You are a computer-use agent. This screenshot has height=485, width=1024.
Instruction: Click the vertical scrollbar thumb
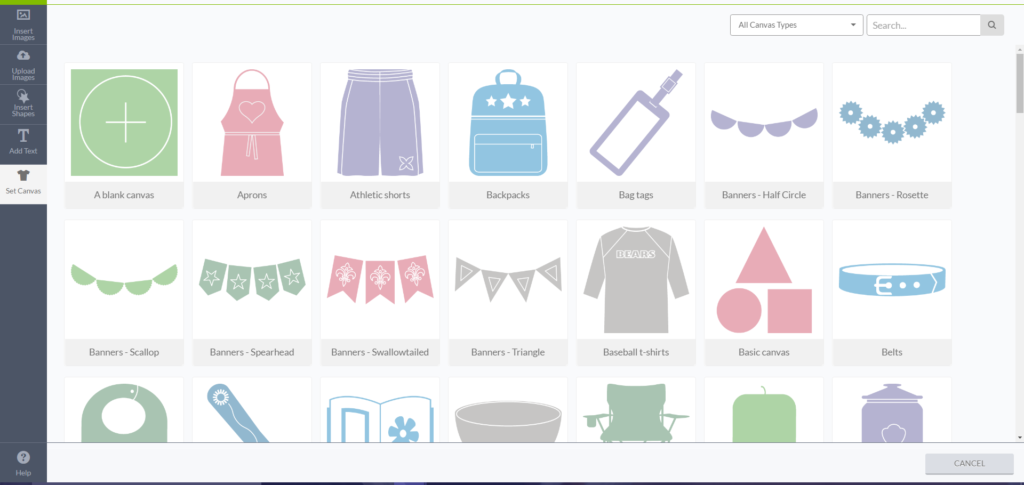point(1019,84)
